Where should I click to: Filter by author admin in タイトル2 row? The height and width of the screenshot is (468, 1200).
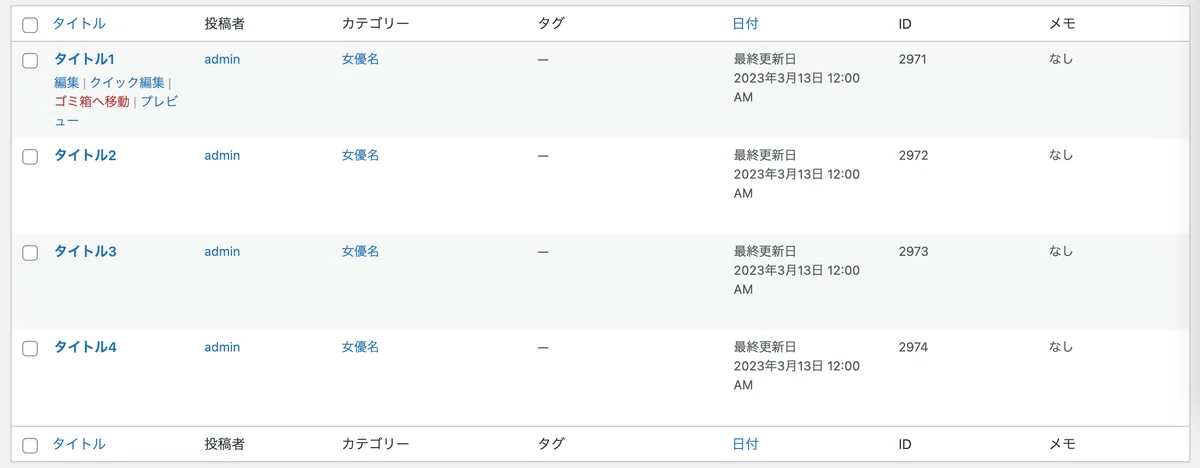(x=222, y=156)
